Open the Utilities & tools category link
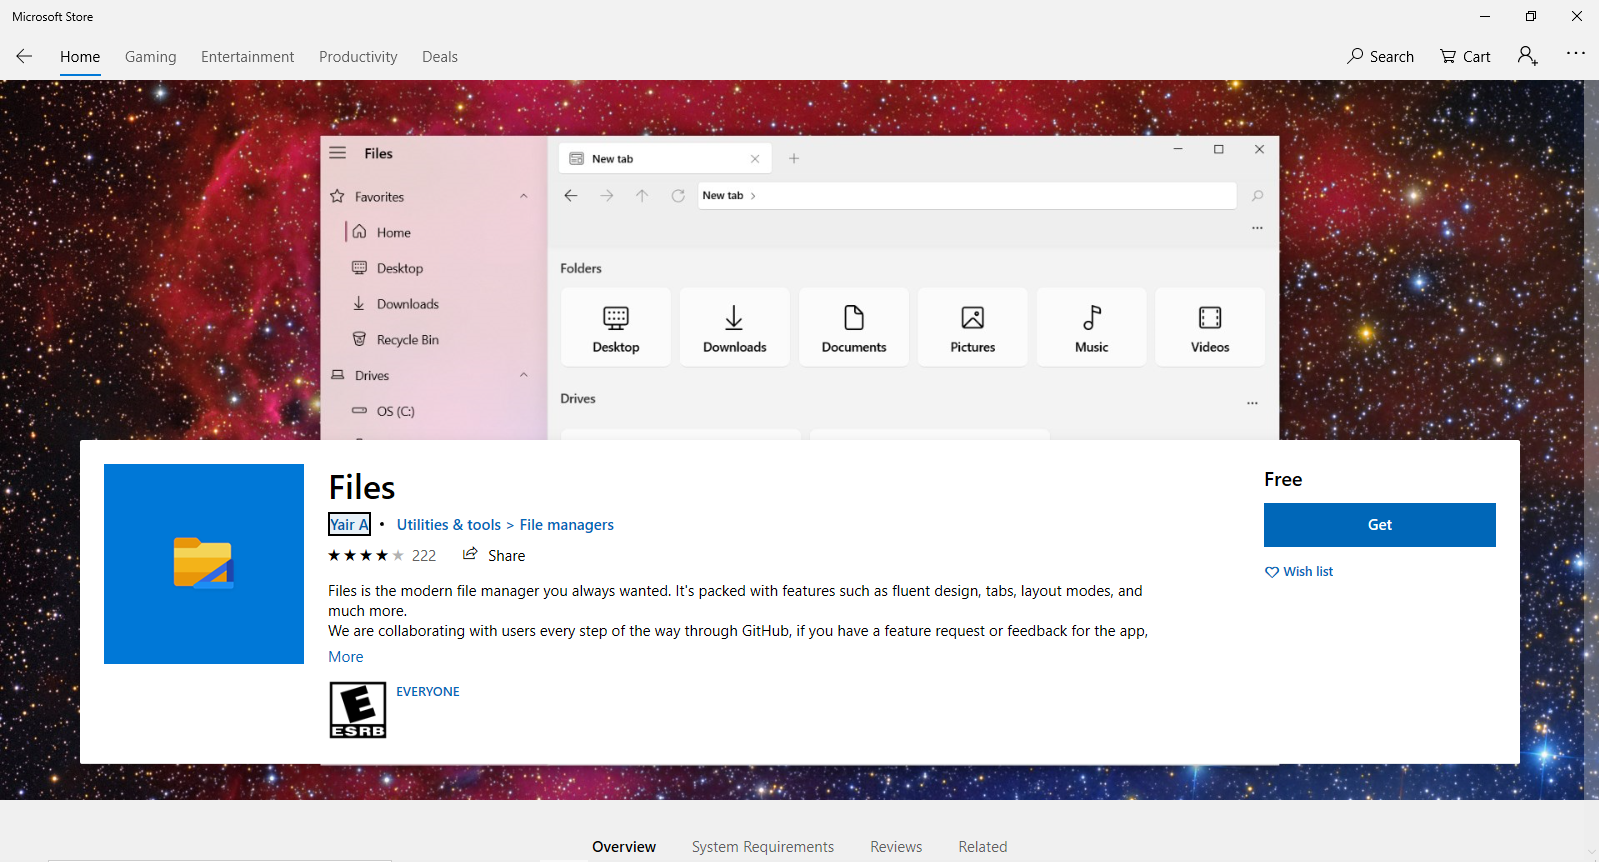 pos(449,525)
